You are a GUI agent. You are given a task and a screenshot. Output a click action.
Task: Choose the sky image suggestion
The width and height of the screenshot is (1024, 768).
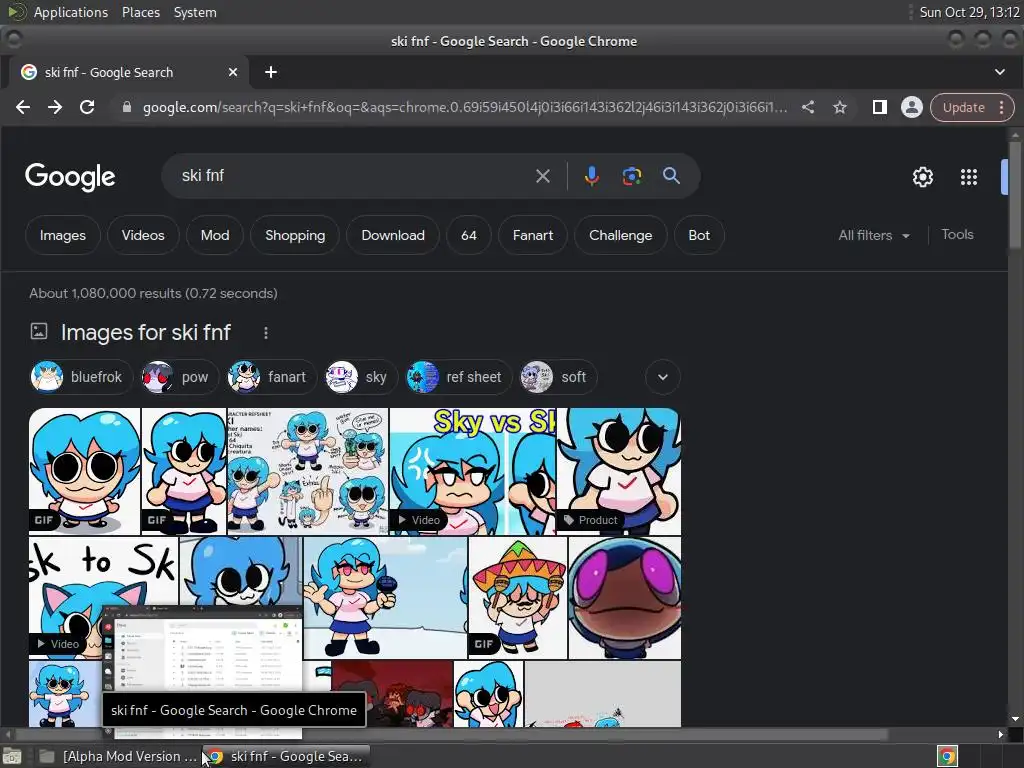point(361,377)
